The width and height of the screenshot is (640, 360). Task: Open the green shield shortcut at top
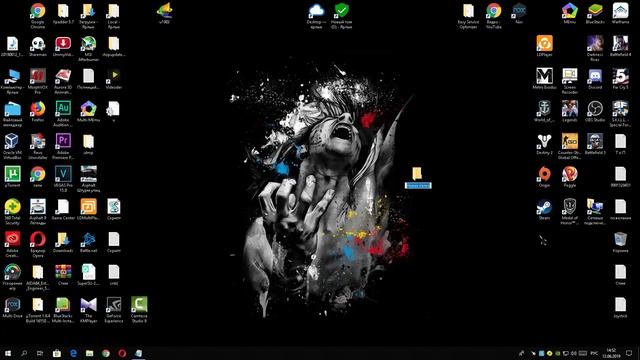(342, 16)
